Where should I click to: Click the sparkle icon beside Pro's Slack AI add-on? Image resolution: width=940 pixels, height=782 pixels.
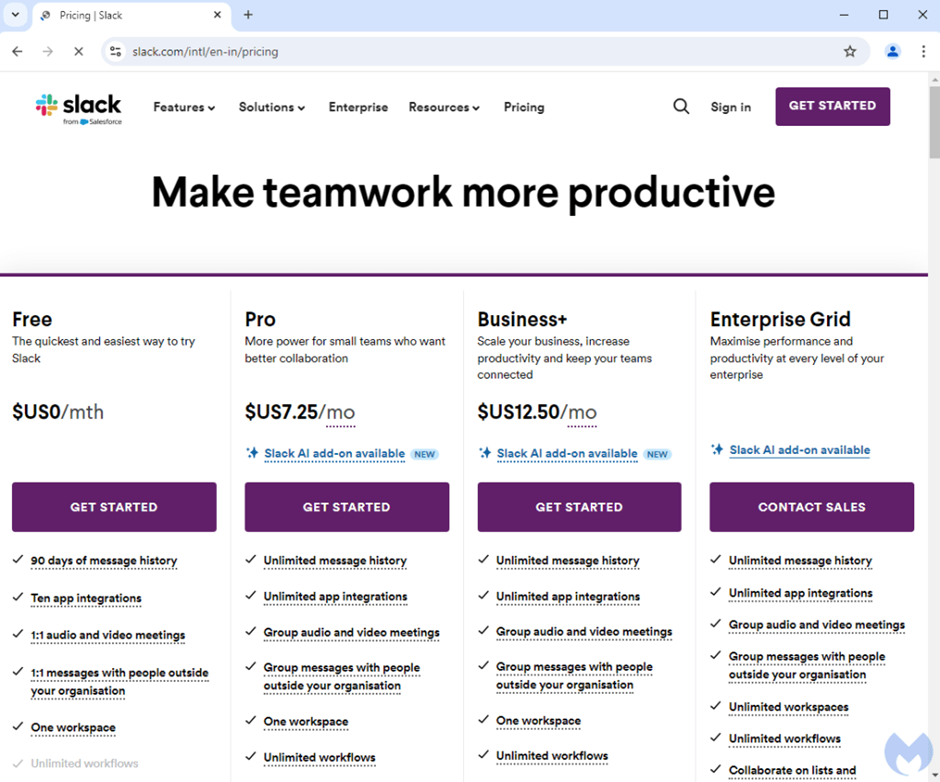pyautogui.click(x=252, y=453)
